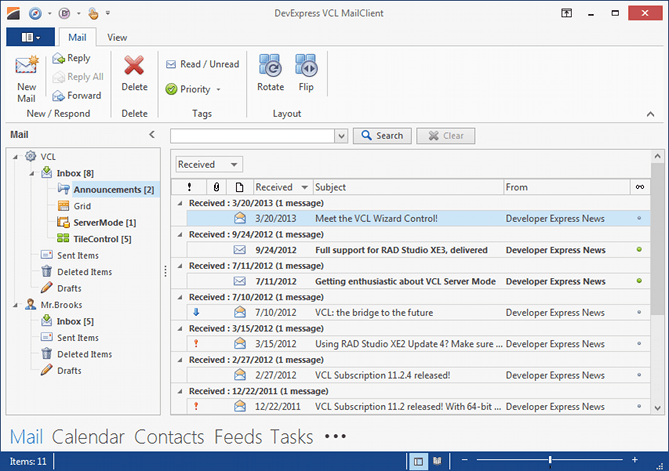Open the Grid folder

click(x=82, y=206)
